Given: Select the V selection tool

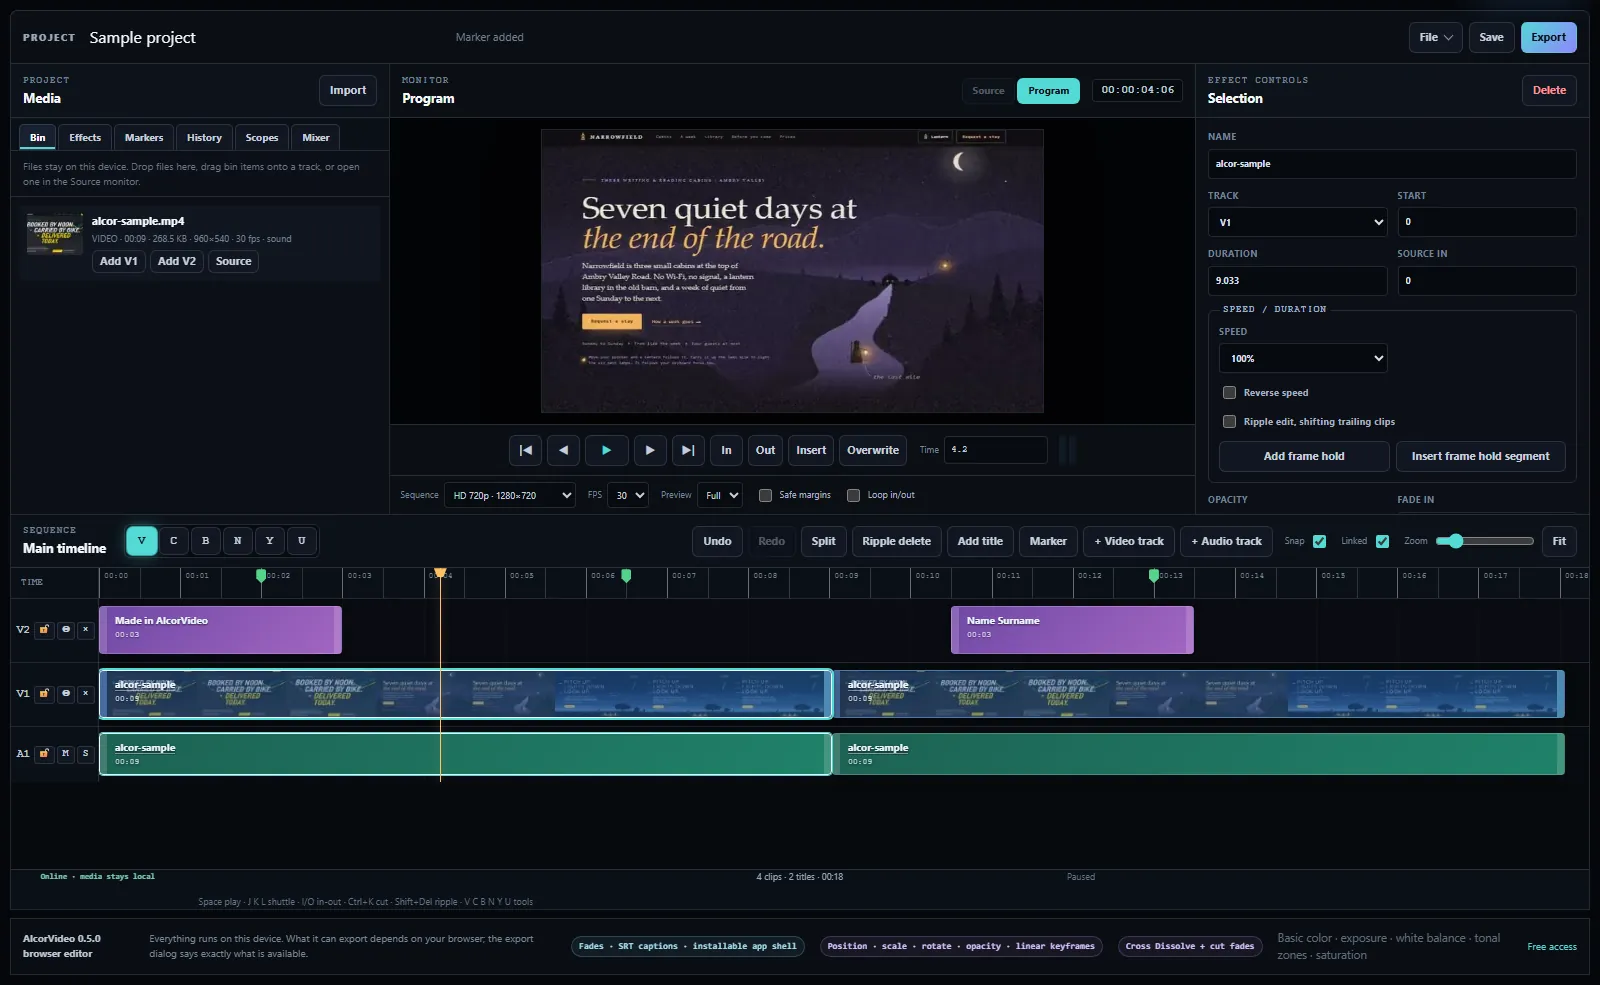Looking at the screenshot, I should tap(142, 541).
